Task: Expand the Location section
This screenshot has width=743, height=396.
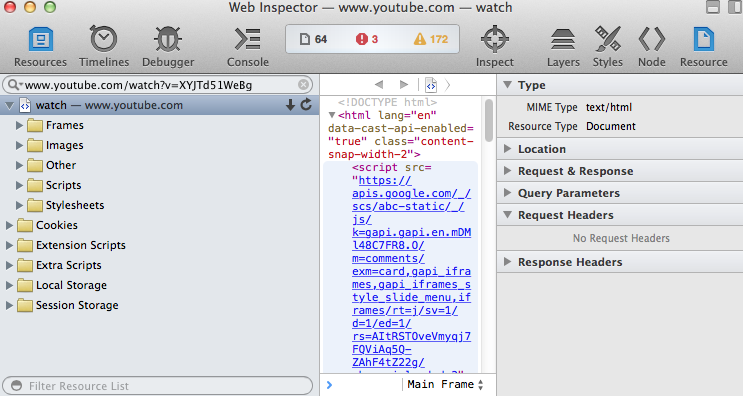Action: coord(507,149)
